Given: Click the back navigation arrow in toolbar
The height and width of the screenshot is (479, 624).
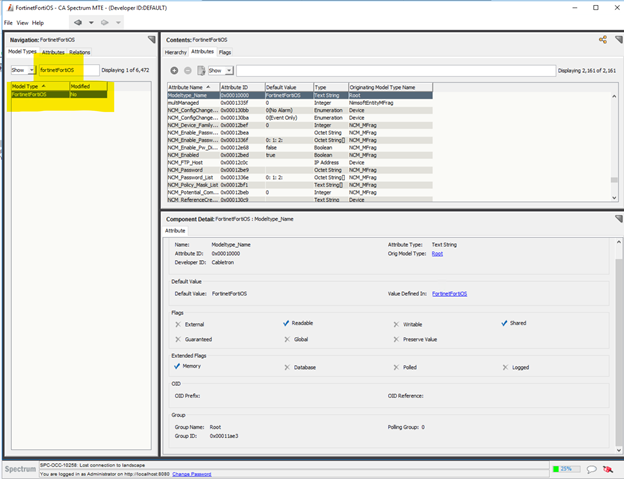Looking at the screenshot, I should coord(78,21).
